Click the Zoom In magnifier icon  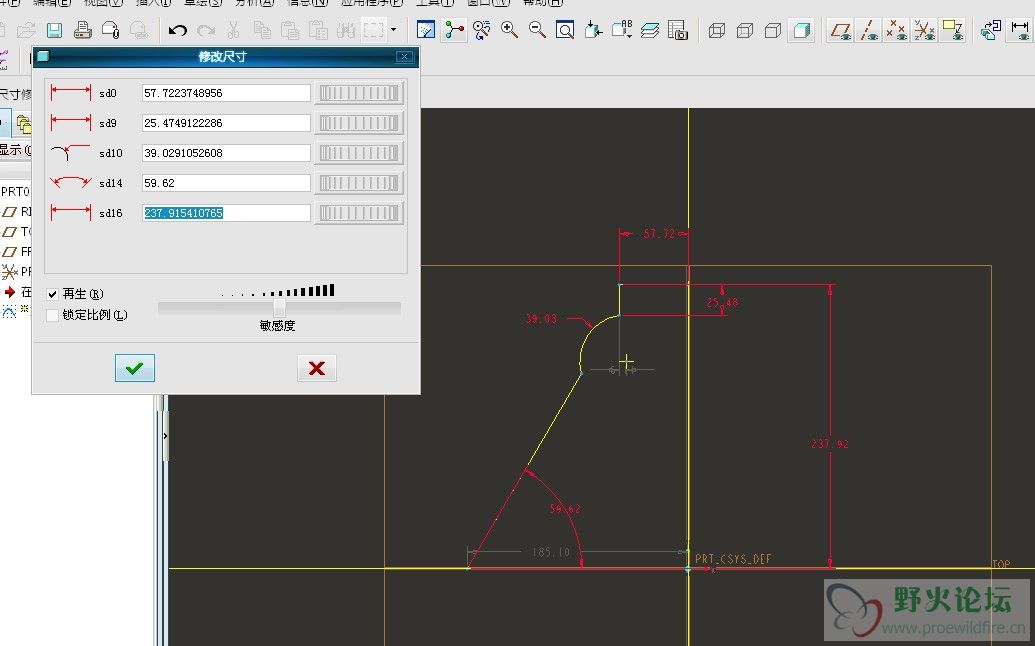point(510,30)
